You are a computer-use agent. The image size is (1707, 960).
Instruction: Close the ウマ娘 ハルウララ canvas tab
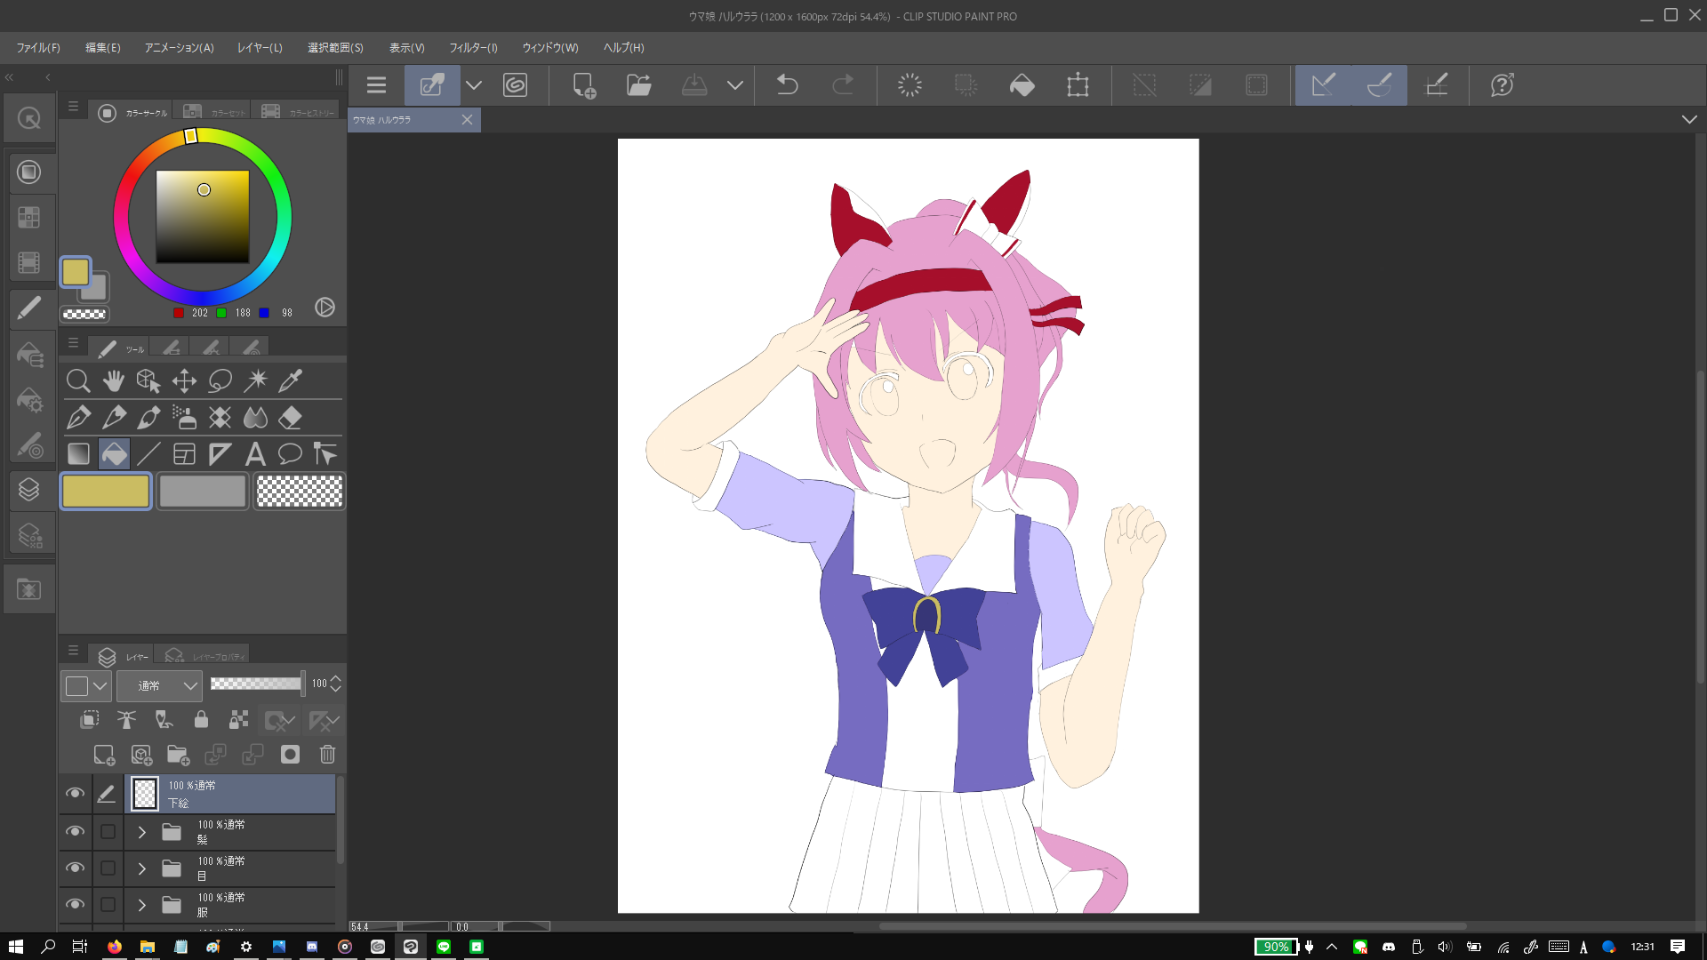coord(467,120)
